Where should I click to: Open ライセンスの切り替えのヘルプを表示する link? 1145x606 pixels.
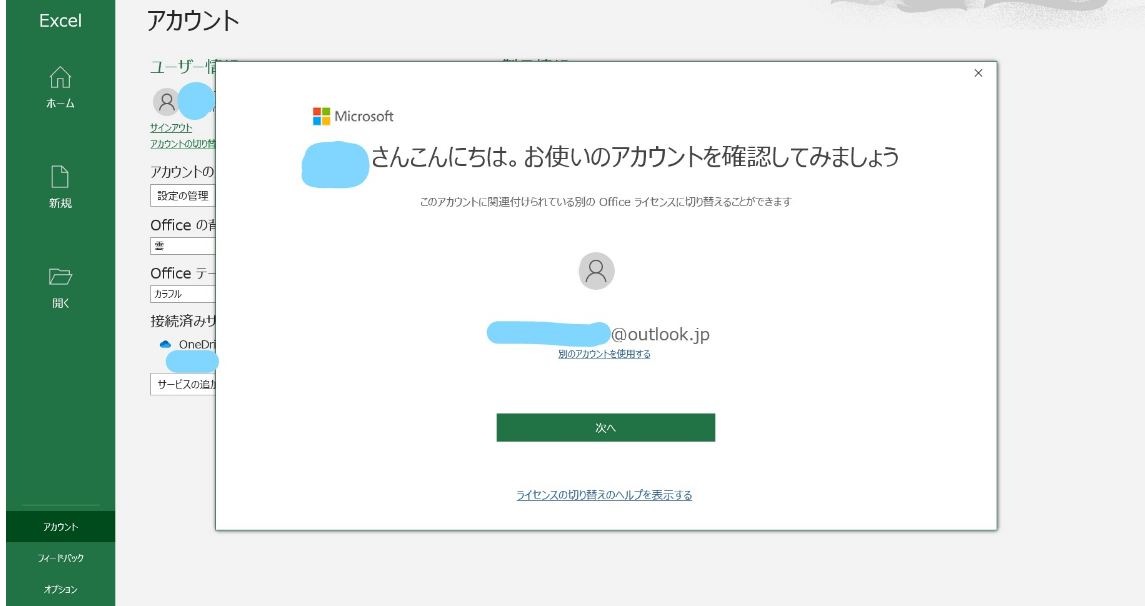[x=604, y=495]
